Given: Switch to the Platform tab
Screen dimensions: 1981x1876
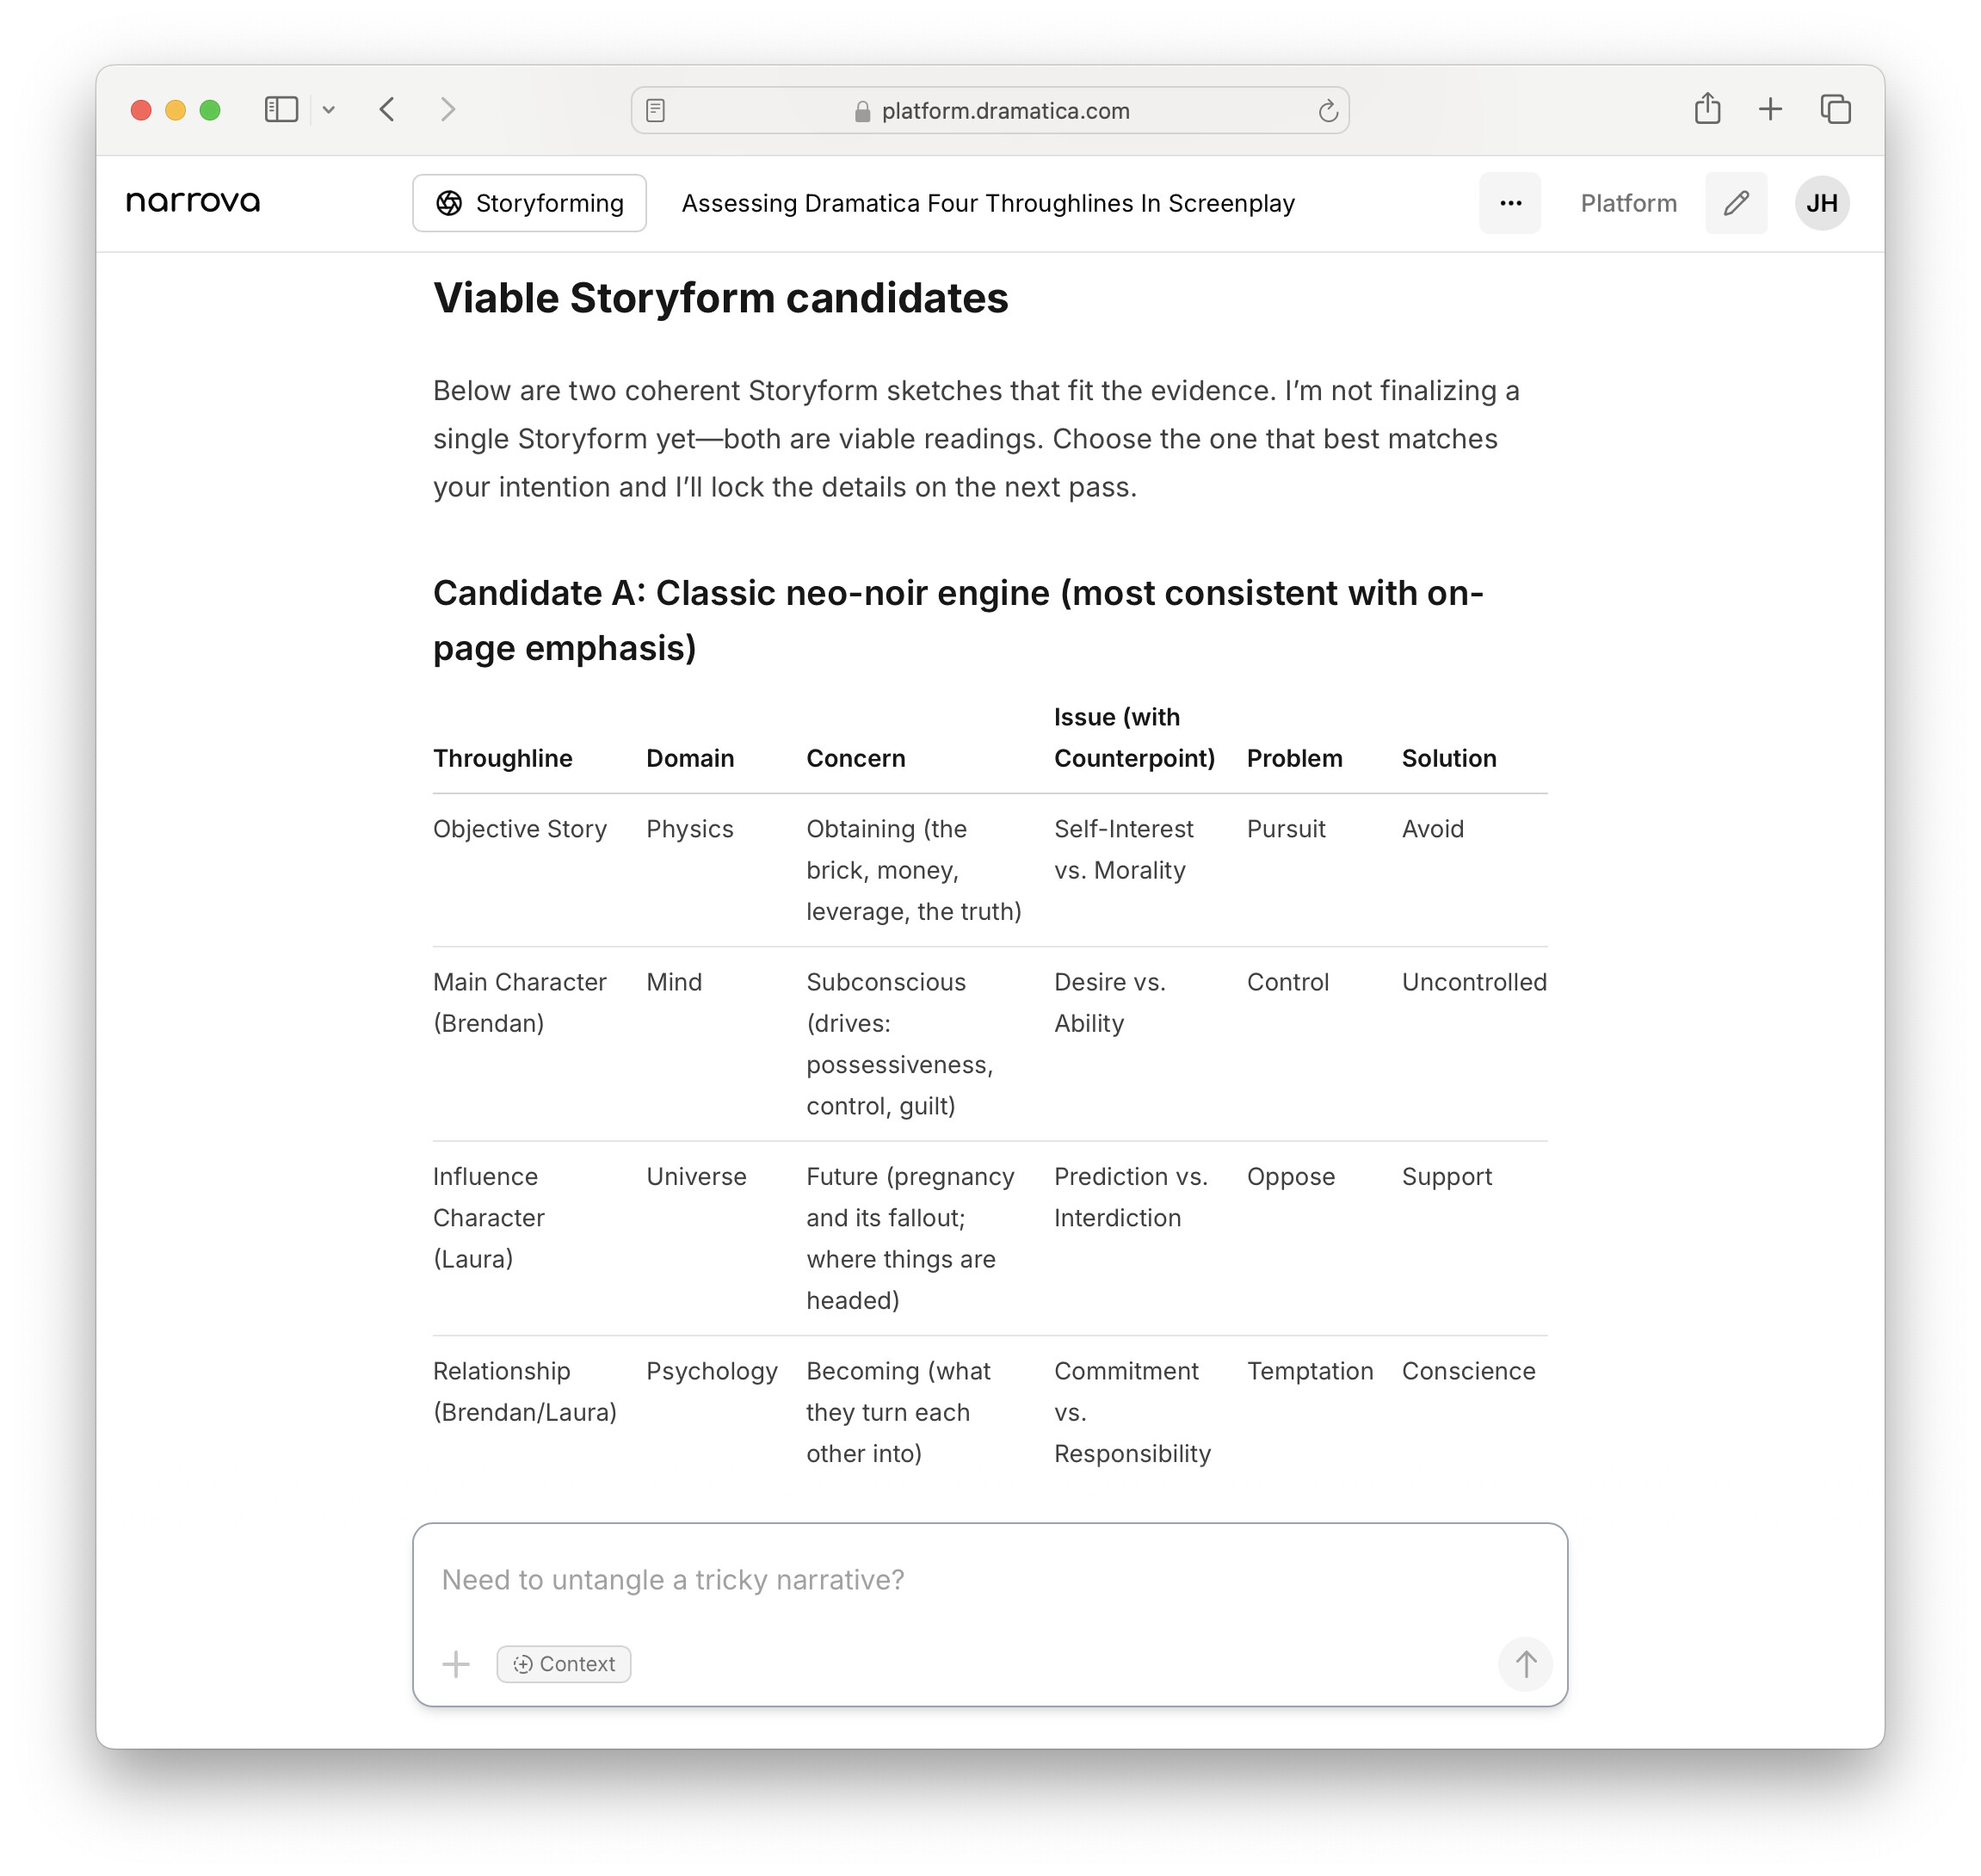Looking at the screenshot, I should point(1628,203).
